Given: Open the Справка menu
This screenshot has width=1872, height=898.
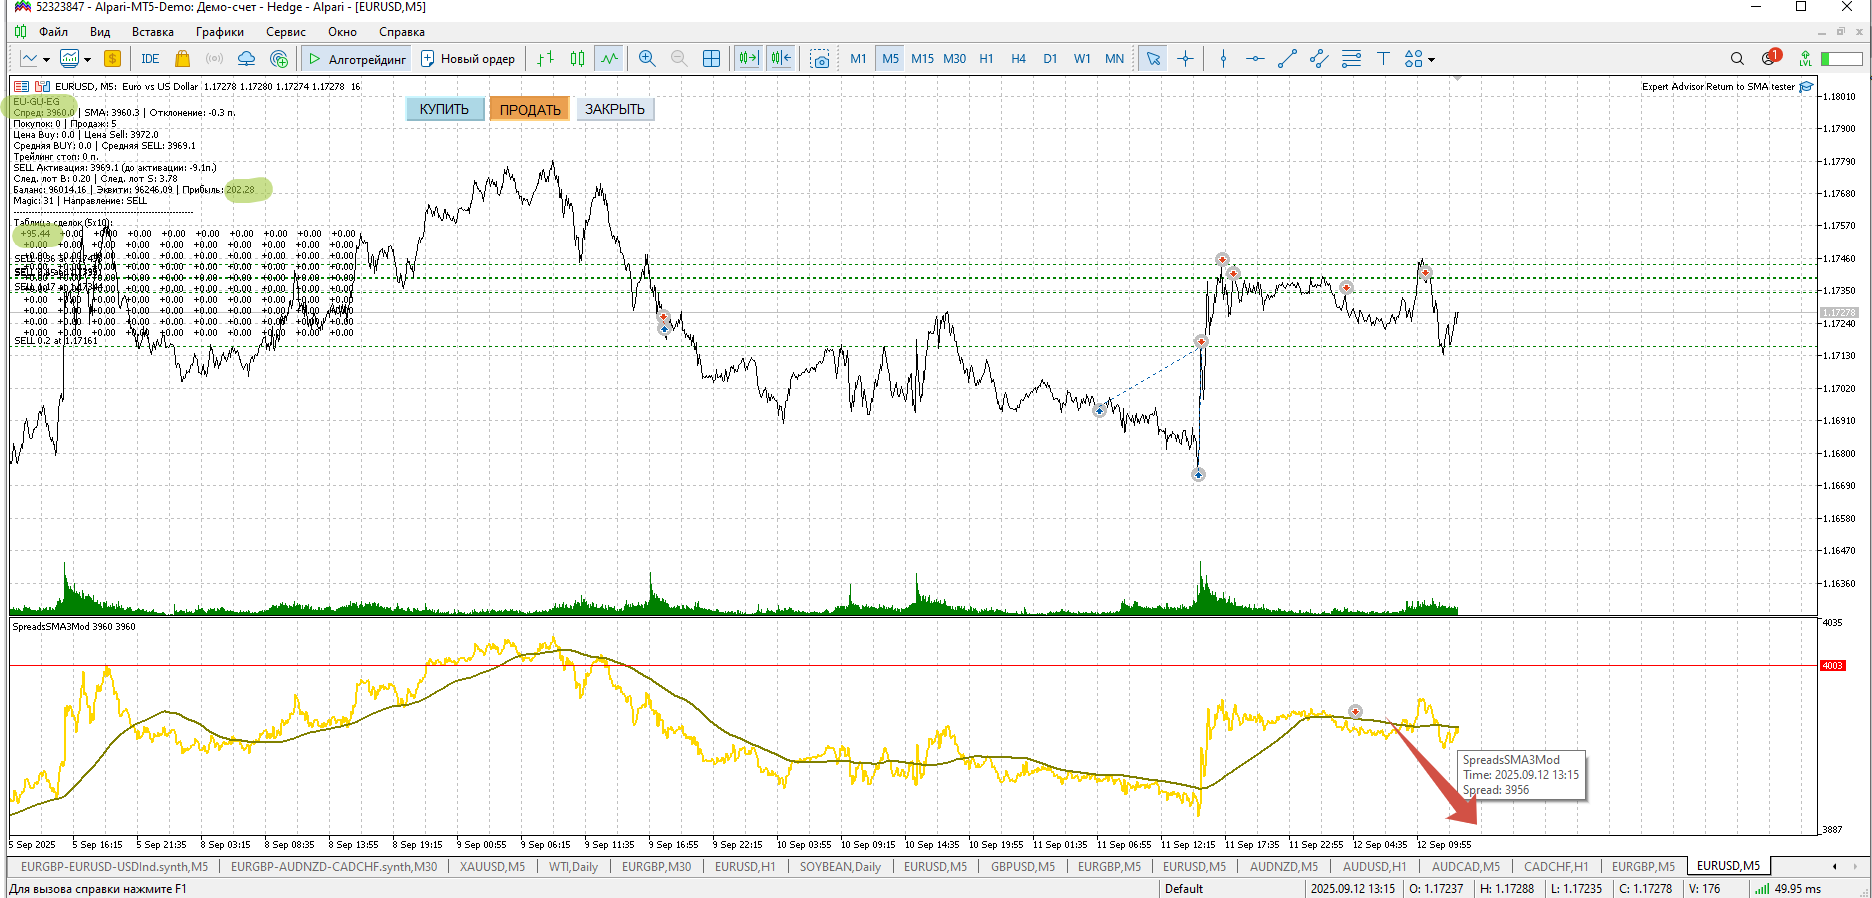Looking at the screenshot, I should click(x=402, y=32).
